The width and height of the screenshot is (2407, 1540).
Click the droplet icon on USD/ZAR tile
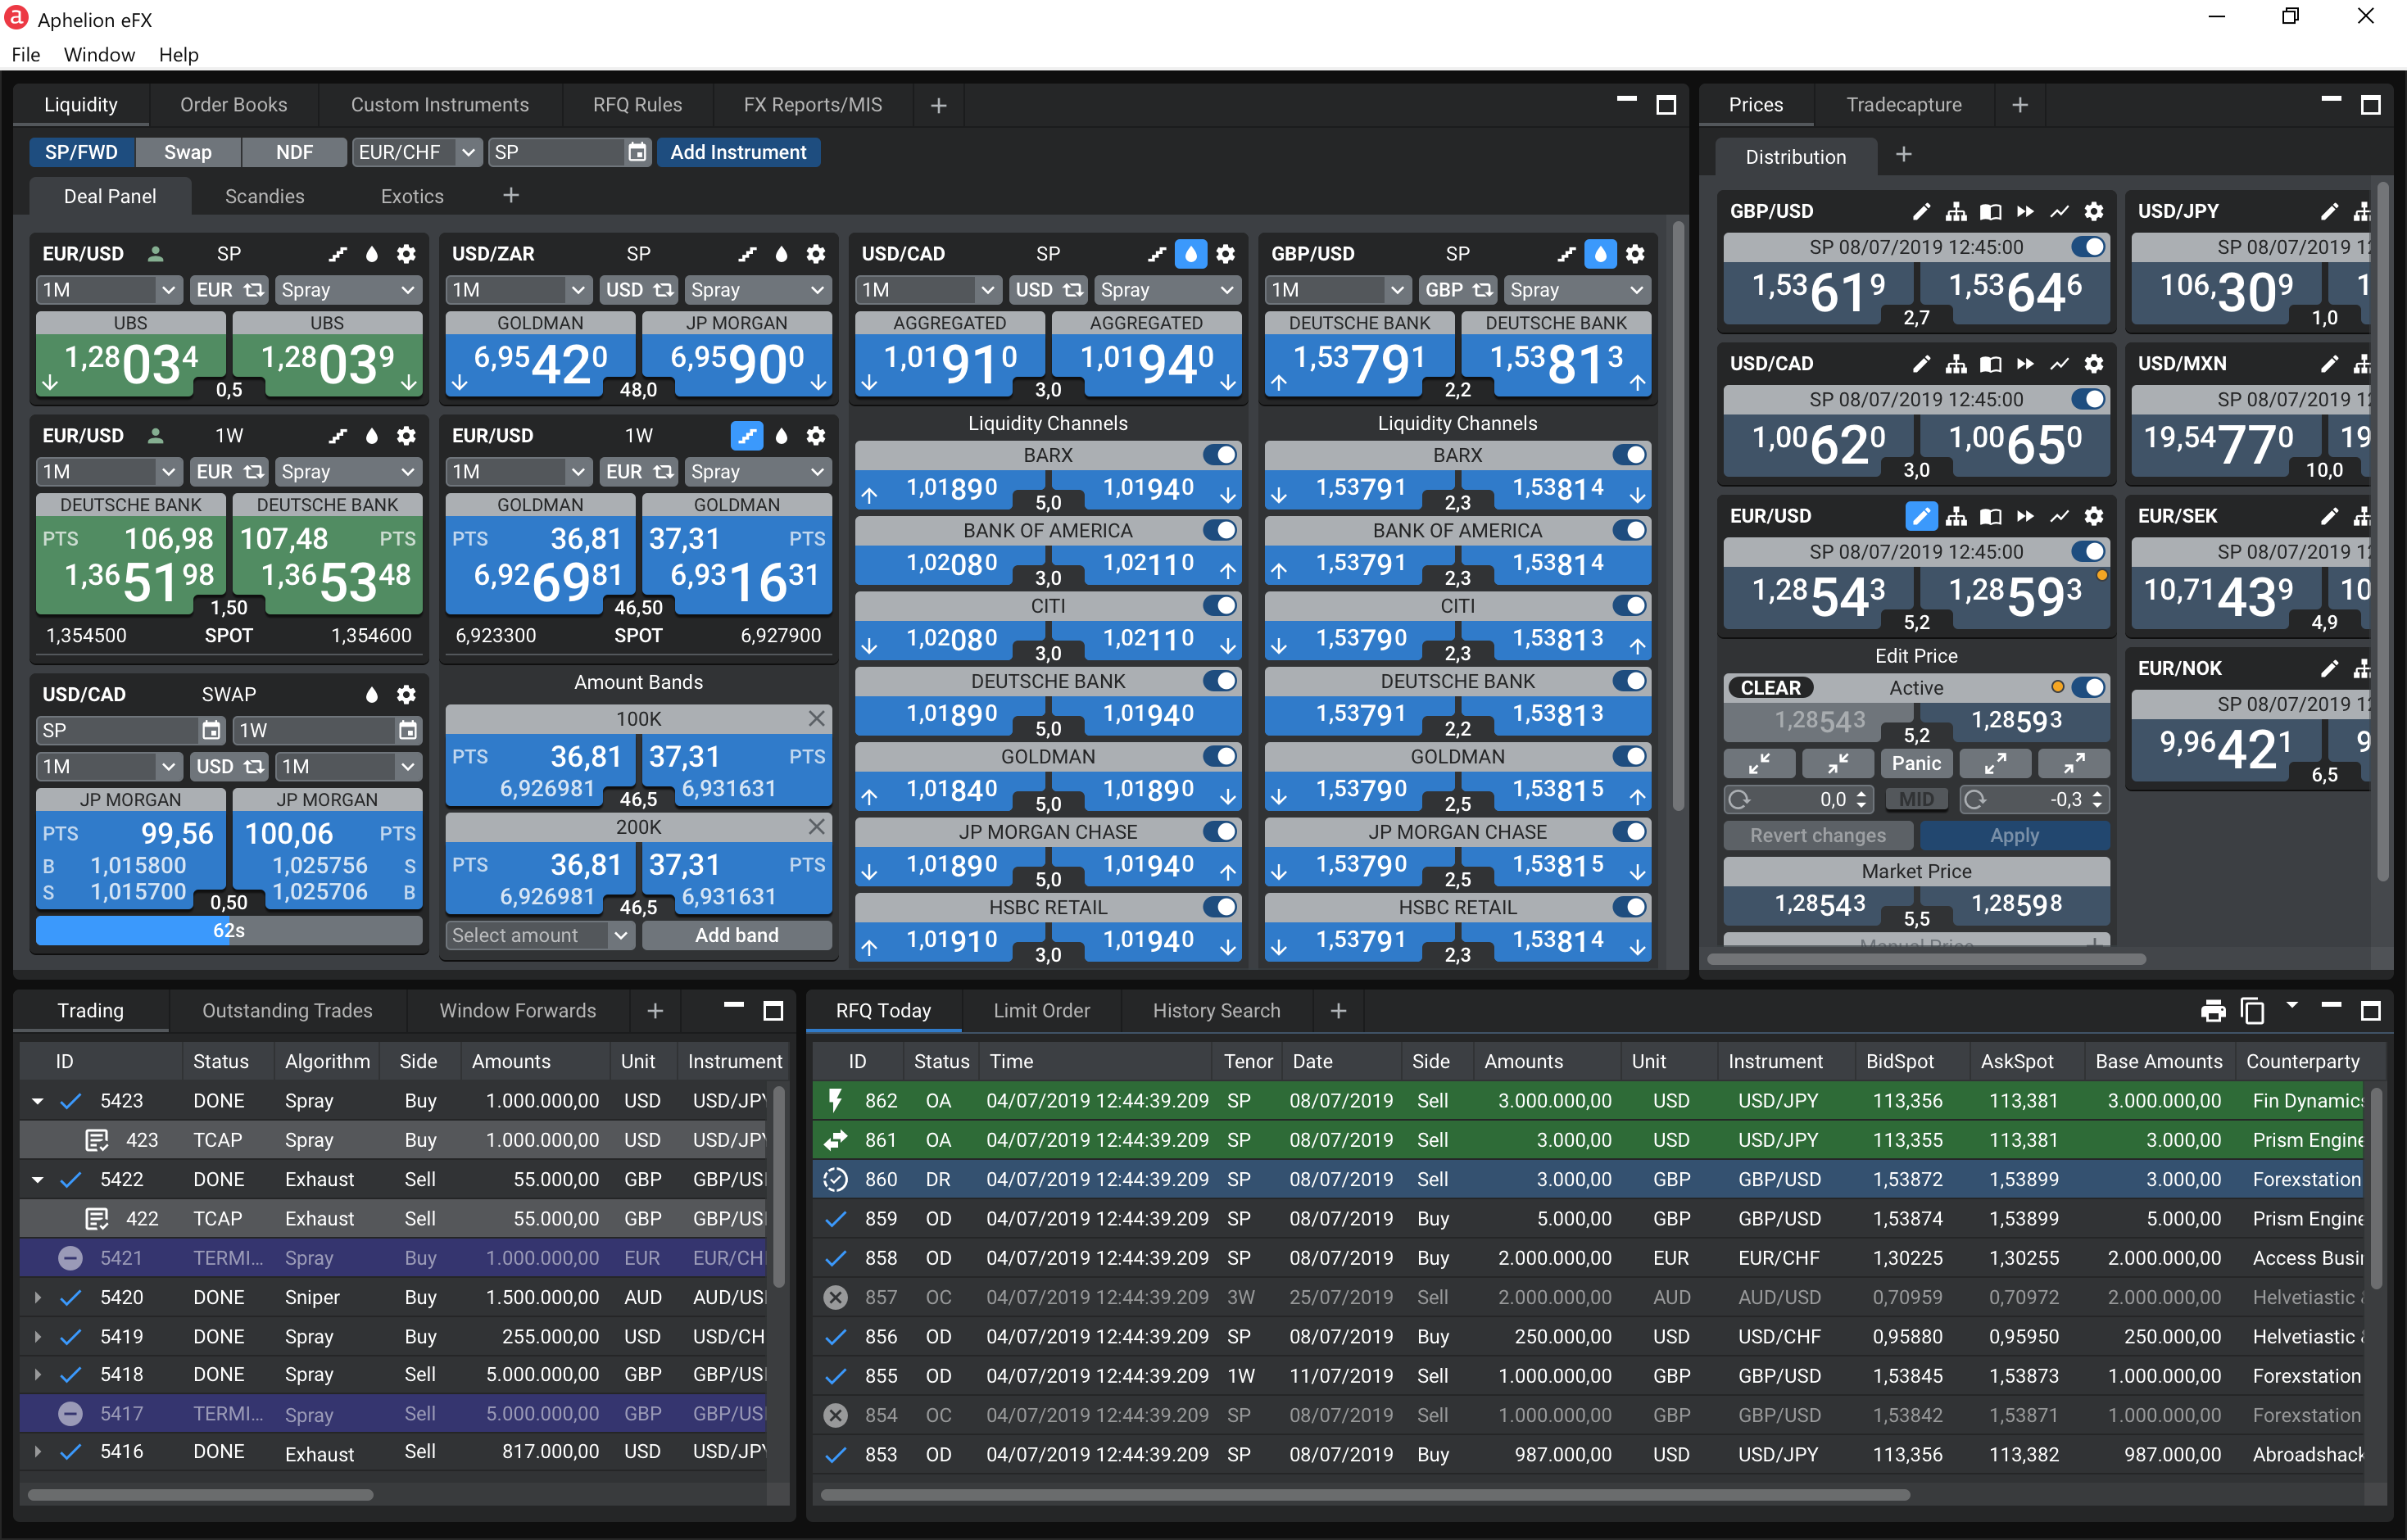[x=781, y=254]
